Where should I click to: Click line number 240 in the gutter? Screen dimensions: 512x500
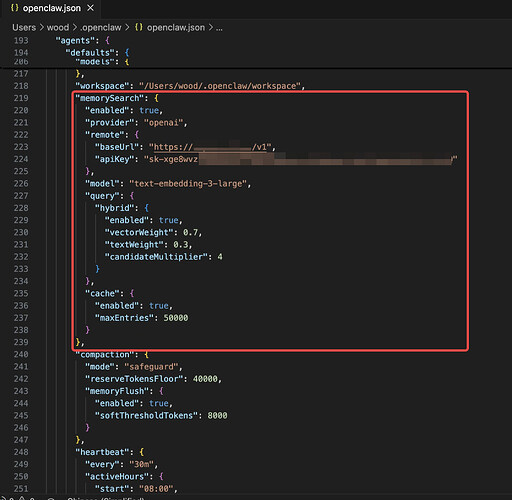(x=21, y=354)
